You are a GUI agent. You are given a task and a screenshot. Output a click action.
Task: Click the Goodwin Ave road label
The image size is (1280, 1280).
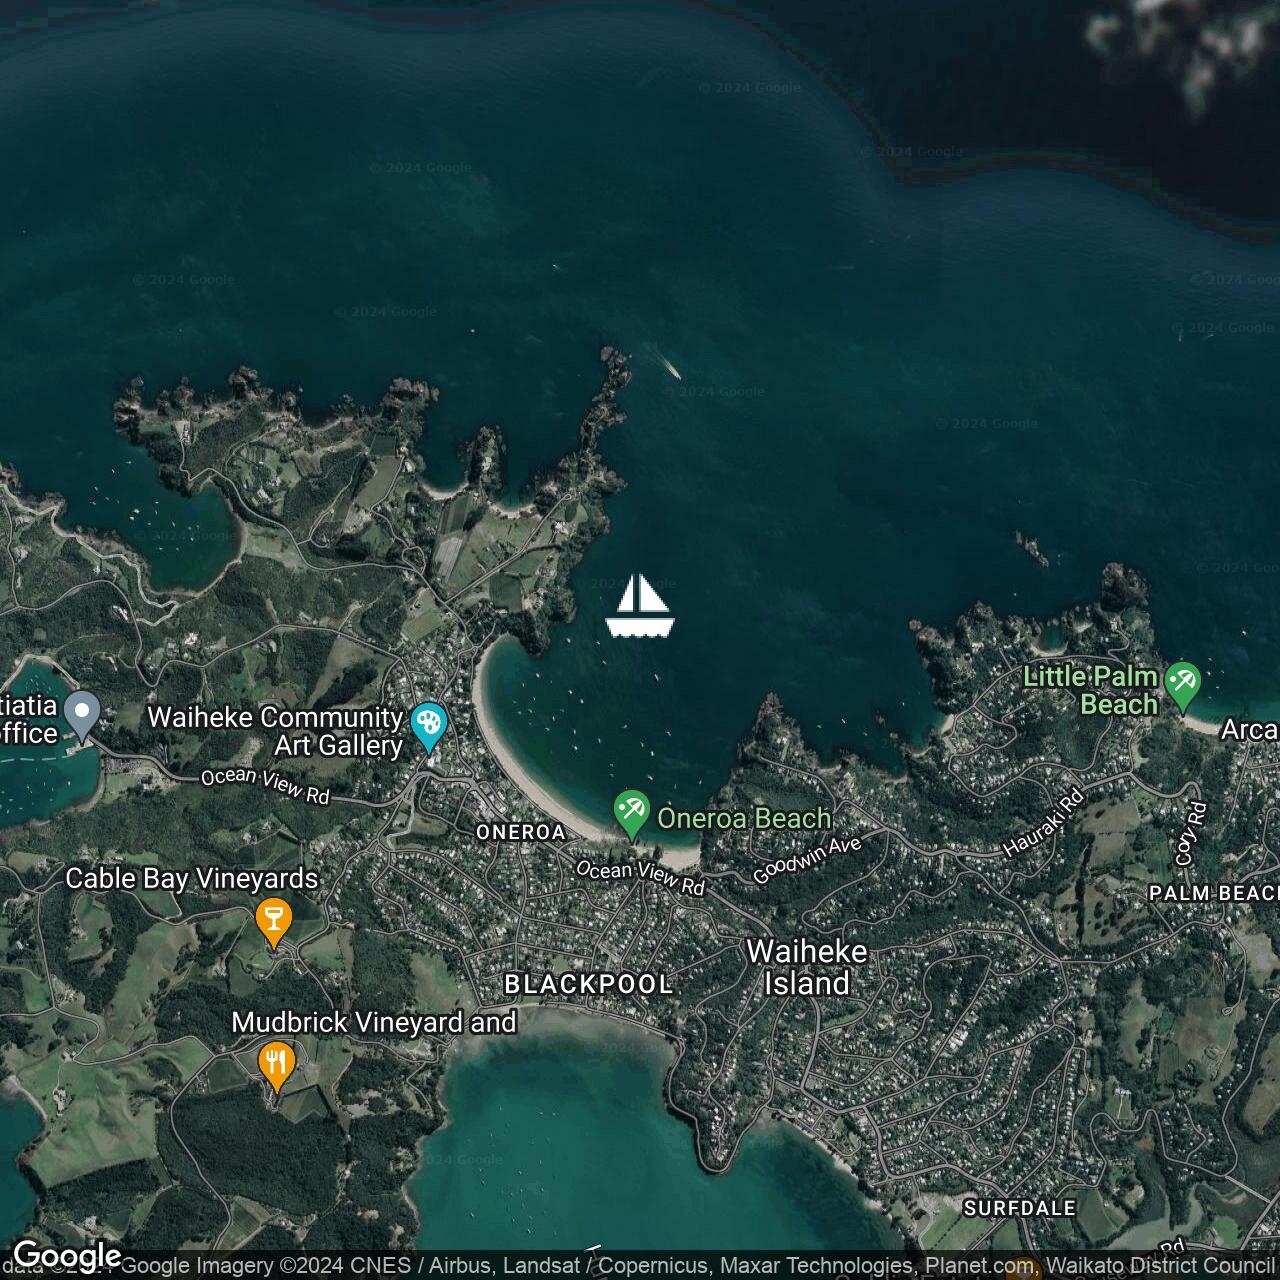pos(807,861)
